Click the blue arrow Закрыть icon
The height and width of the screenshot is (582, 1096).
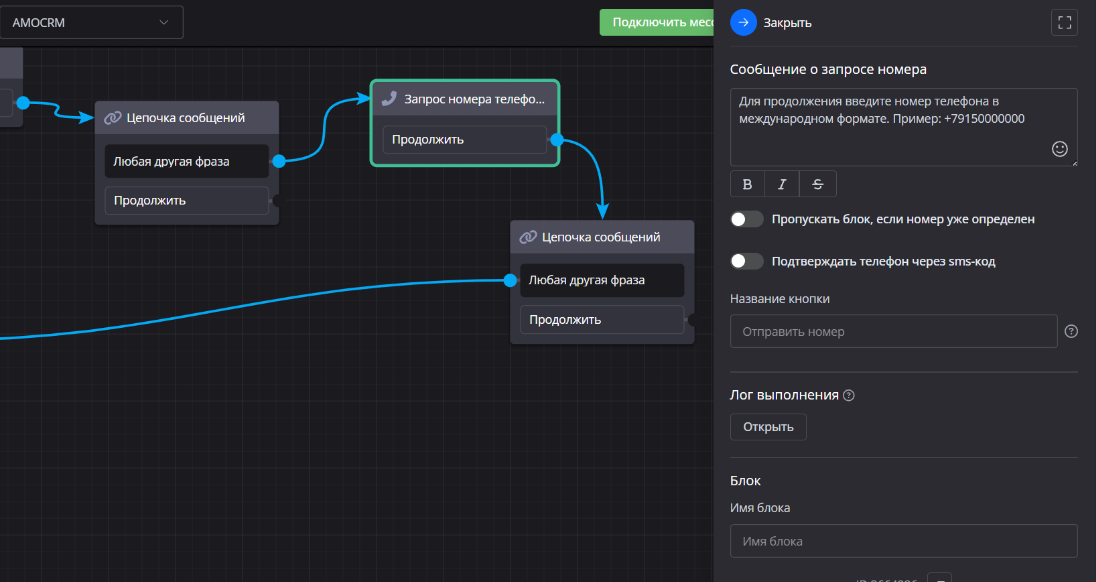click(x=743, y=22)
